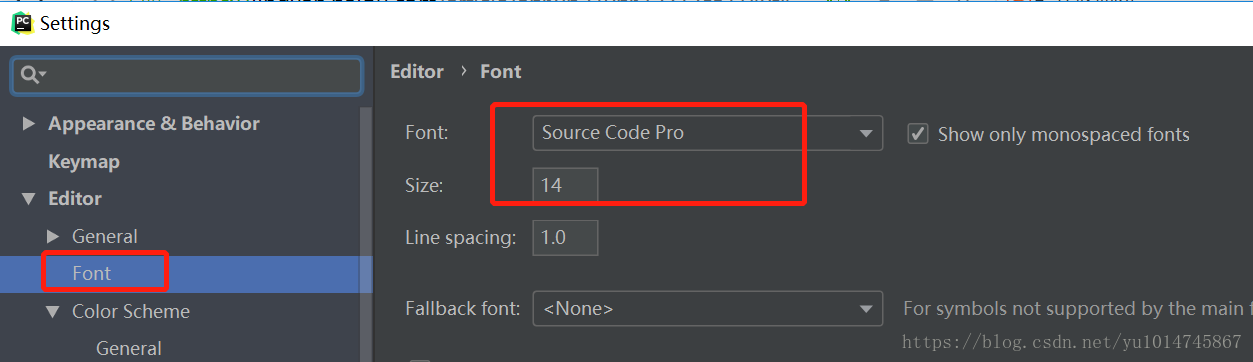Open the Color Scheme settings
Viewport: 1253px width, 362px height.
131,312
